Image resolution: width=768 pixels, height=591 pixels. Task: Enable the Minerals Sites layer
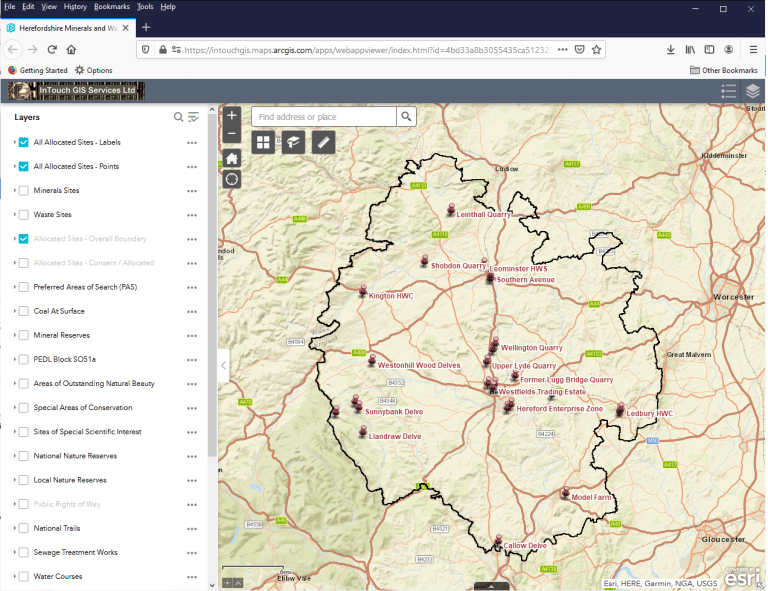[x=24, y=190]
